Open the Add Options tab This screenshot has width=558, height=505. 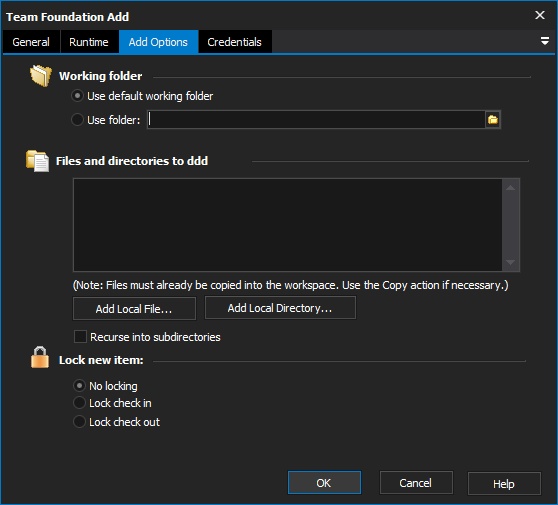click(x=158, y=42)
